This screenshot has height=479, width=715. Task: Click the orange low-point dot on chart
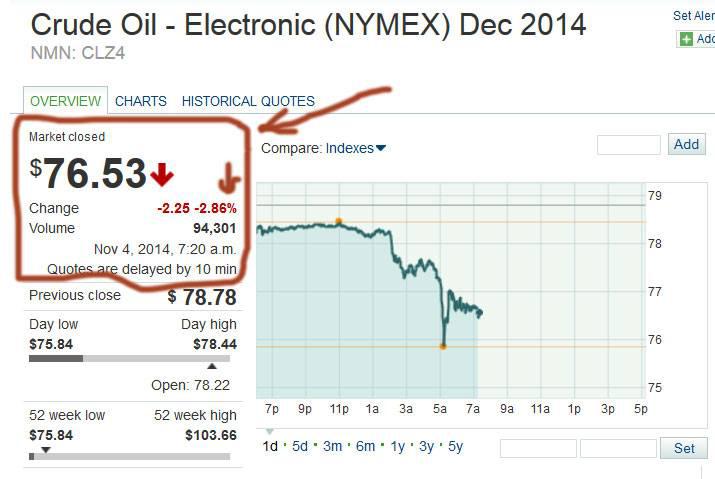click(443, 346)
